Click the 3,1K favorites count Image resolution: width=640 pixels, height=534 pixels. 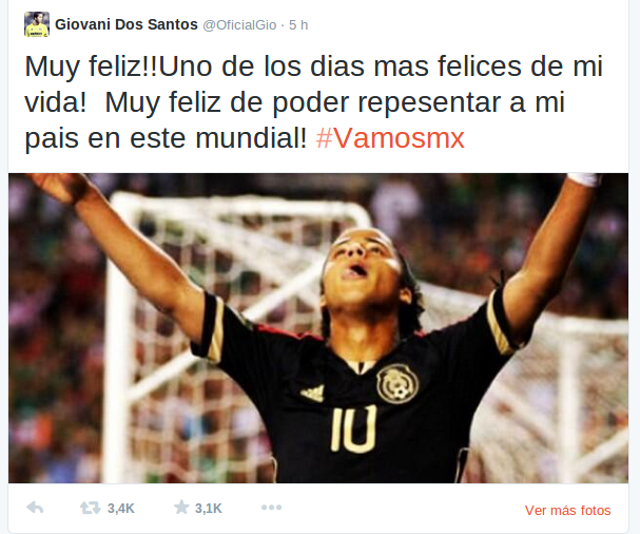pyautogui.click(x=208, y=508)
